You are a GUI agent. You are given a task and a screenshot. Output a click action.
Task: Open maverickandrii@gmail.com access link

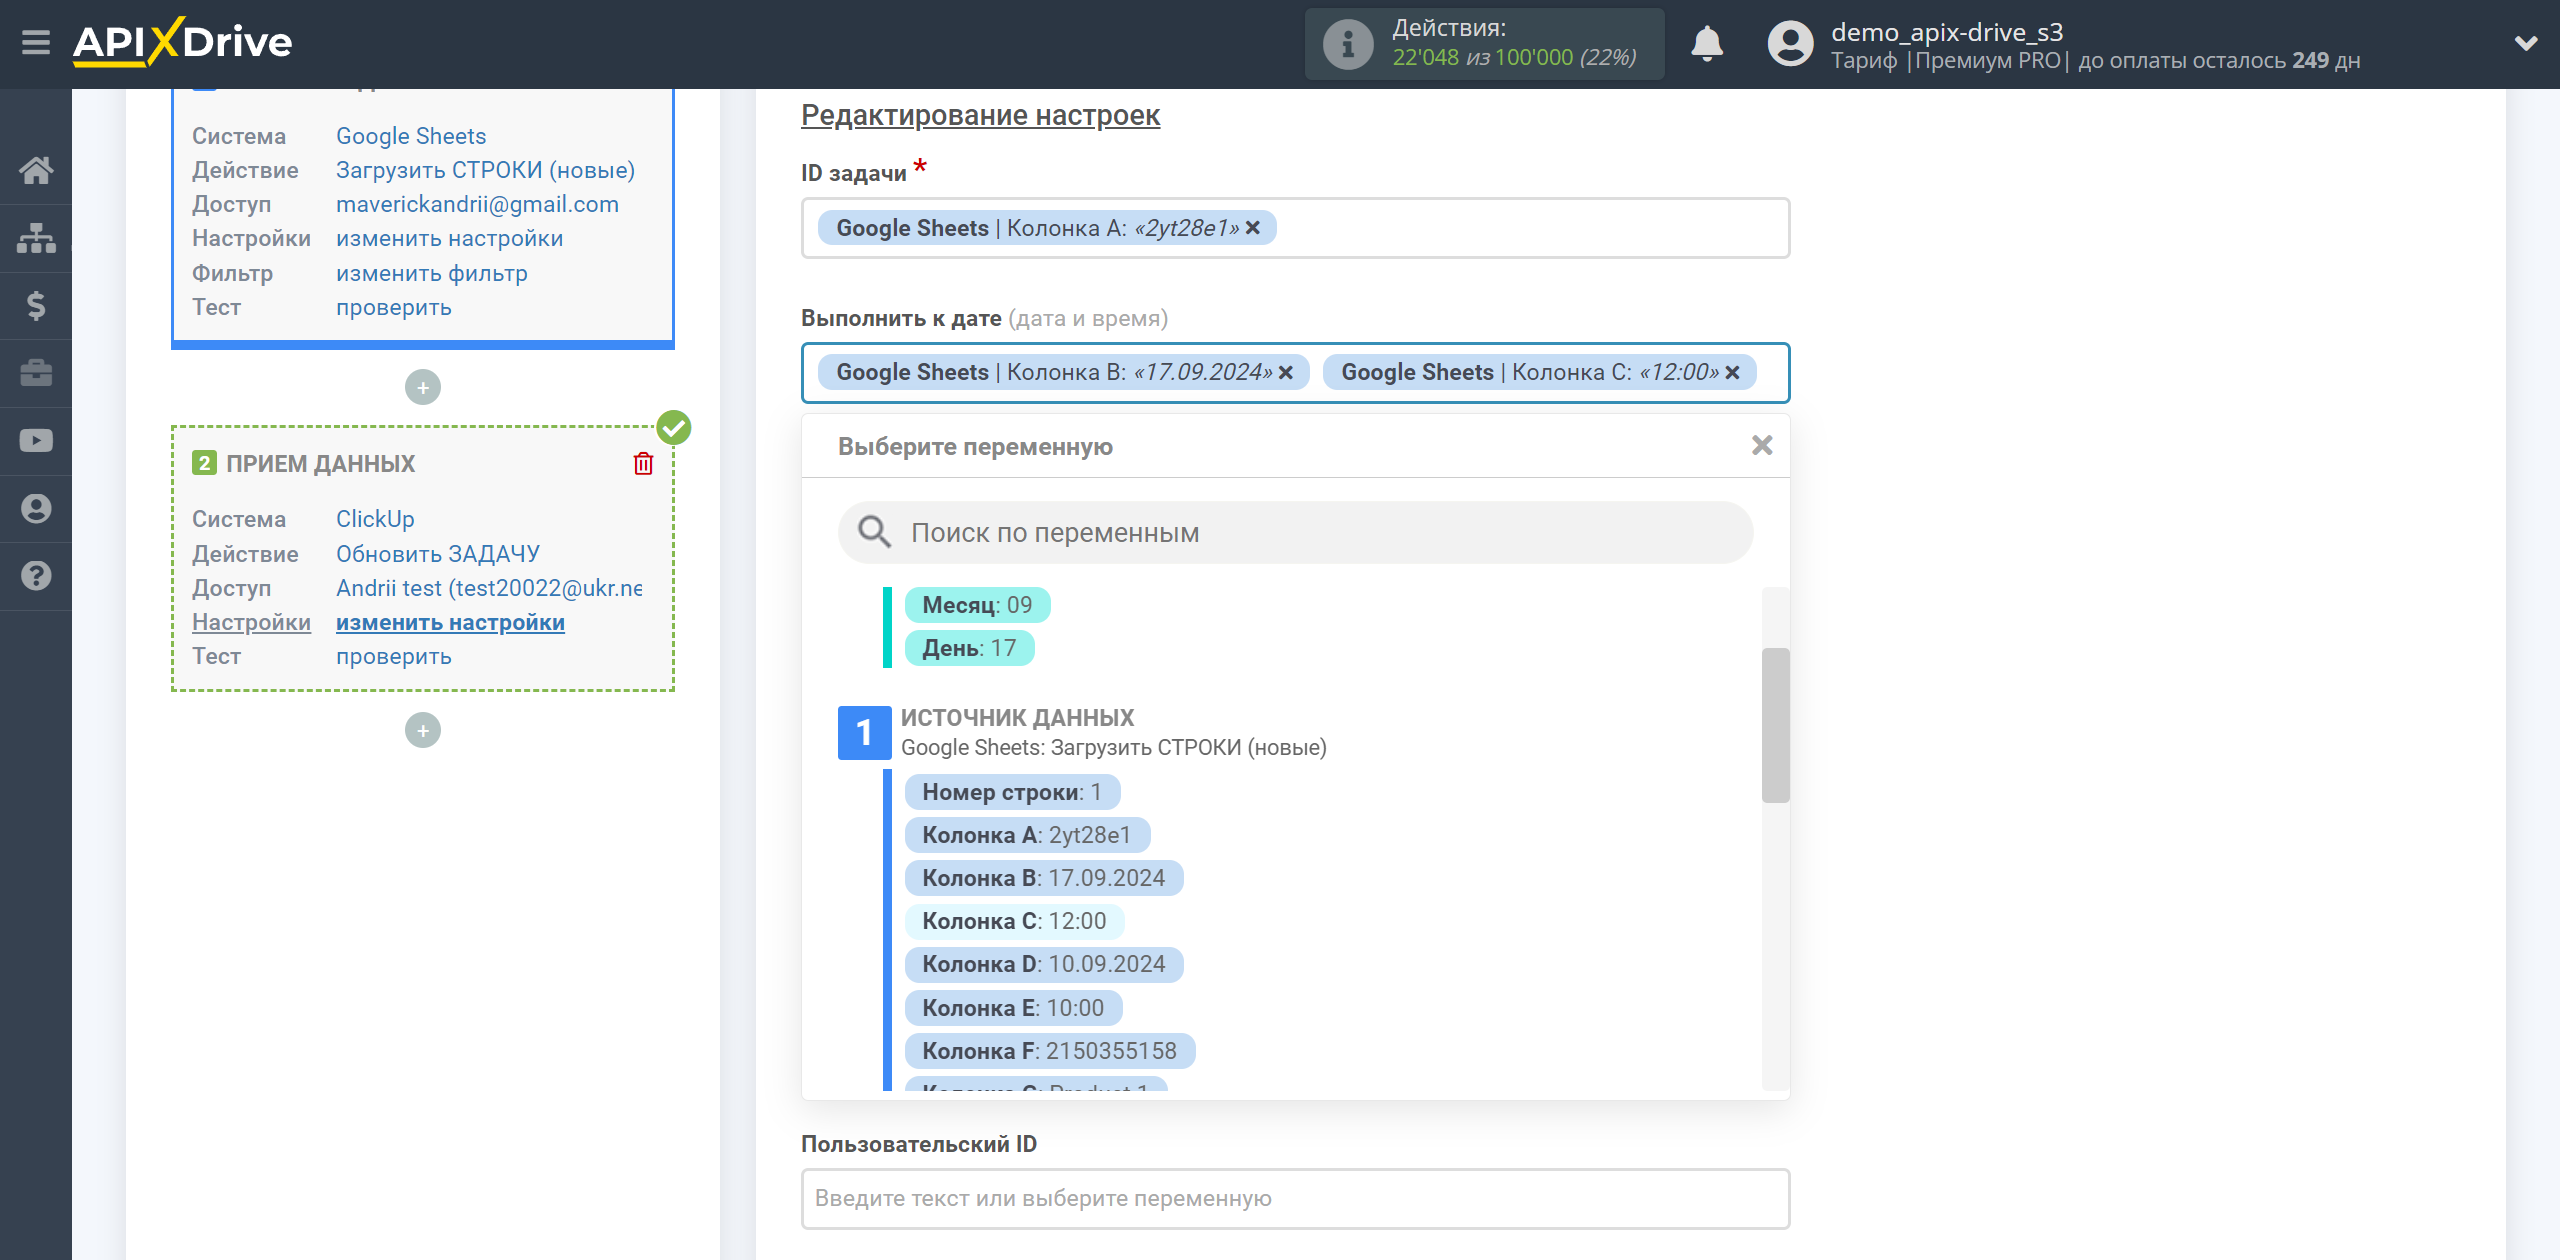pyautogui.click(x=477, y=204)
